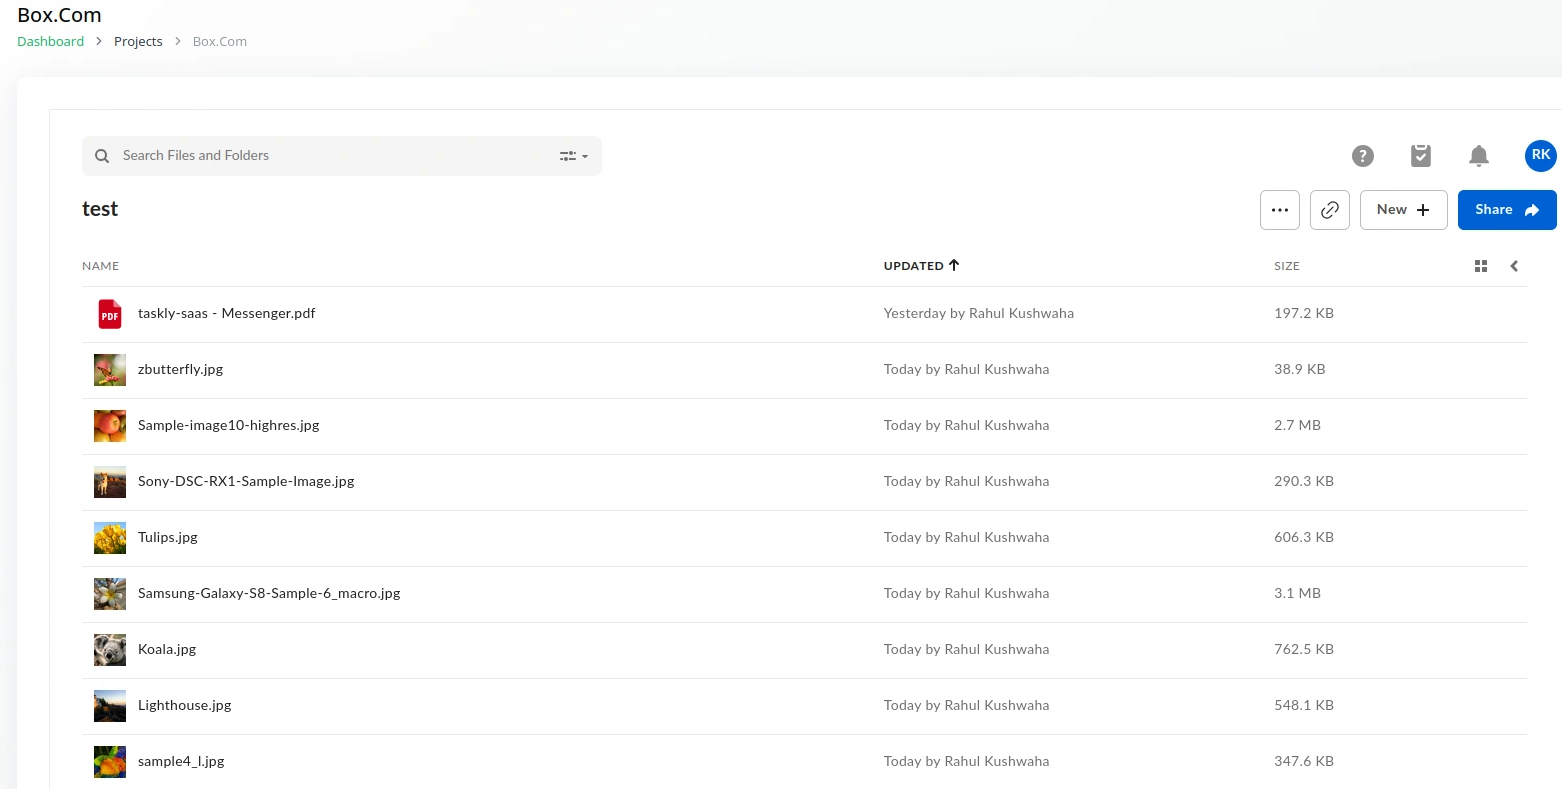Go to the Projects breadcrumb
Viewport: 1562px width, 789px height.
[x=138, y=41]
